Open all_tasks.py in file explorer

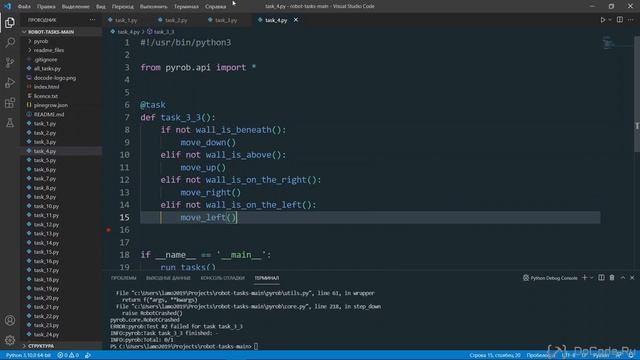47,69
